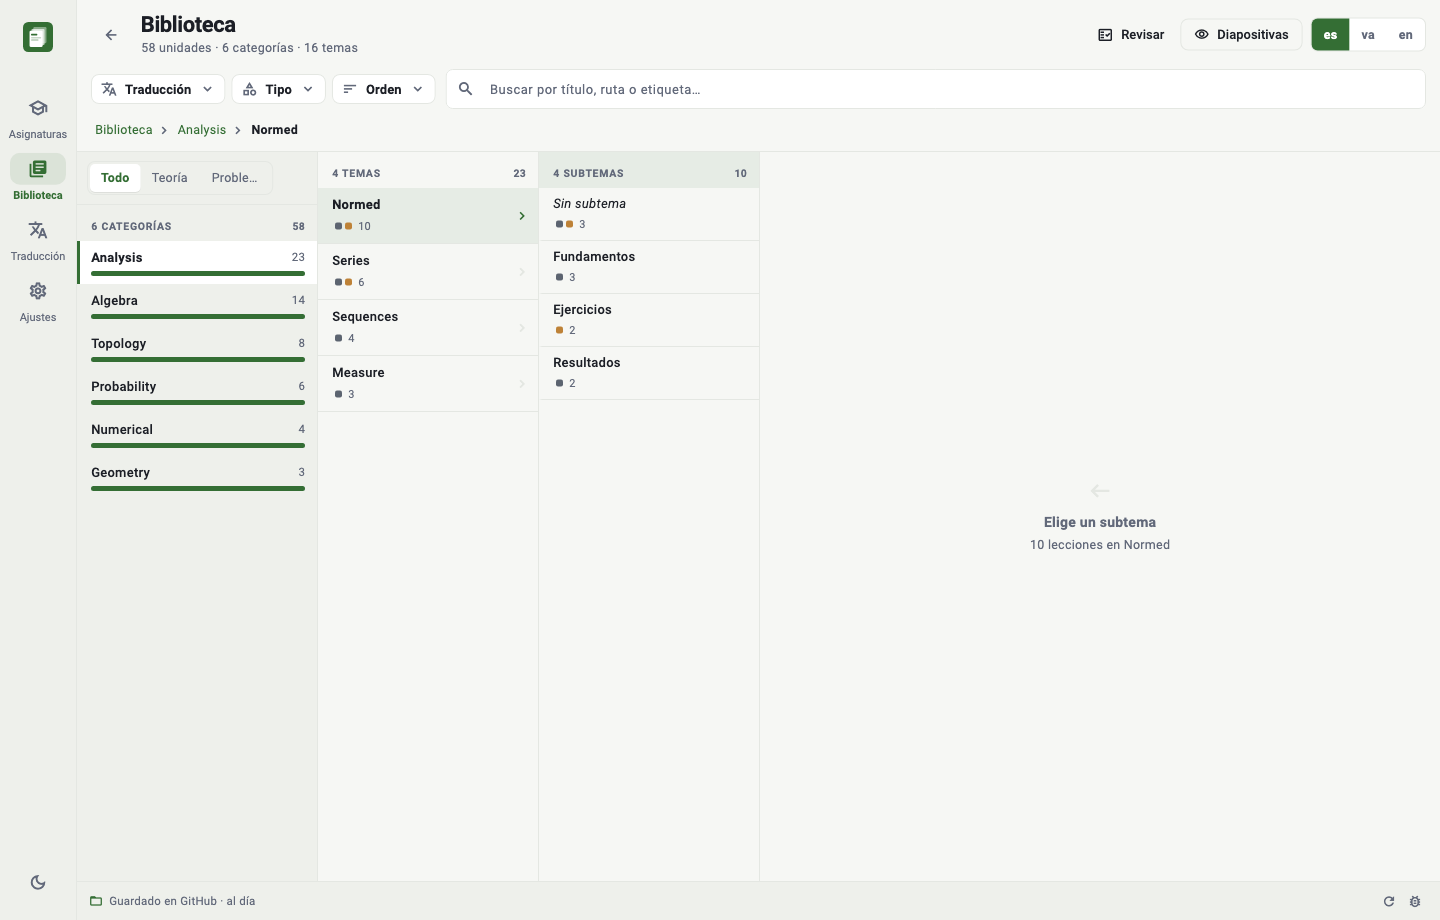The height and width of the screenshot is (920, 1440).
Task: Switch to the Proble… tab
Action: click(235, 178)
